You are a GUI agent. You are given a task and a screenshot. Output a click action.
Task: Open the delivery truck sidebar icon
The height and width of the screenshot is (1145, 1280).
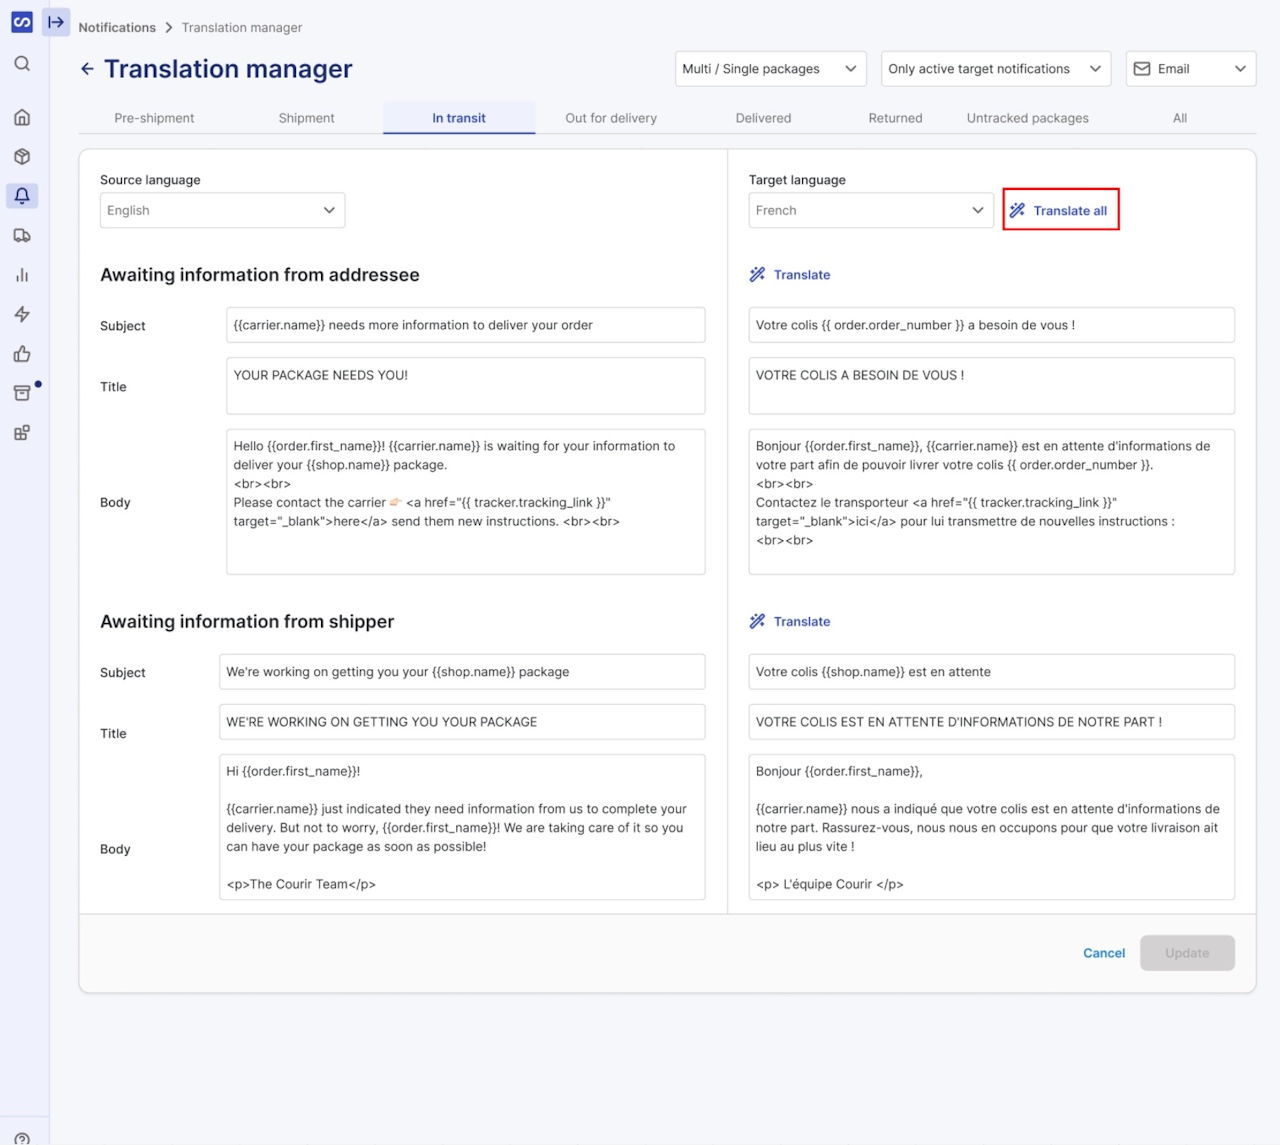coord(22,236)
